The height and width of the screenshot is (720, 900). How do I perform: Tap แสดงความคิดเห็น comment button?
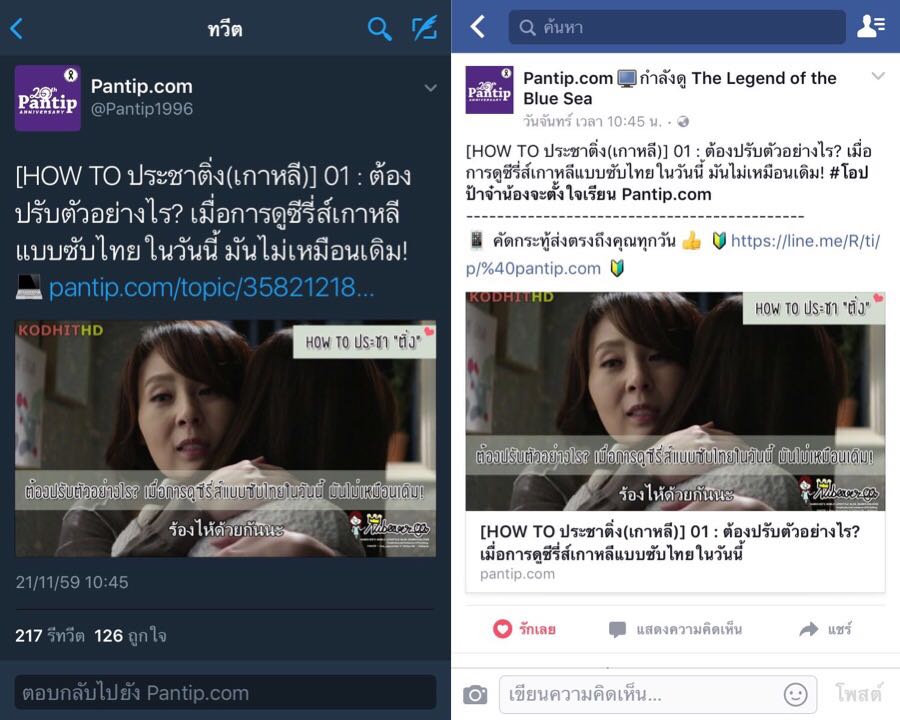[x=676, y=629]
